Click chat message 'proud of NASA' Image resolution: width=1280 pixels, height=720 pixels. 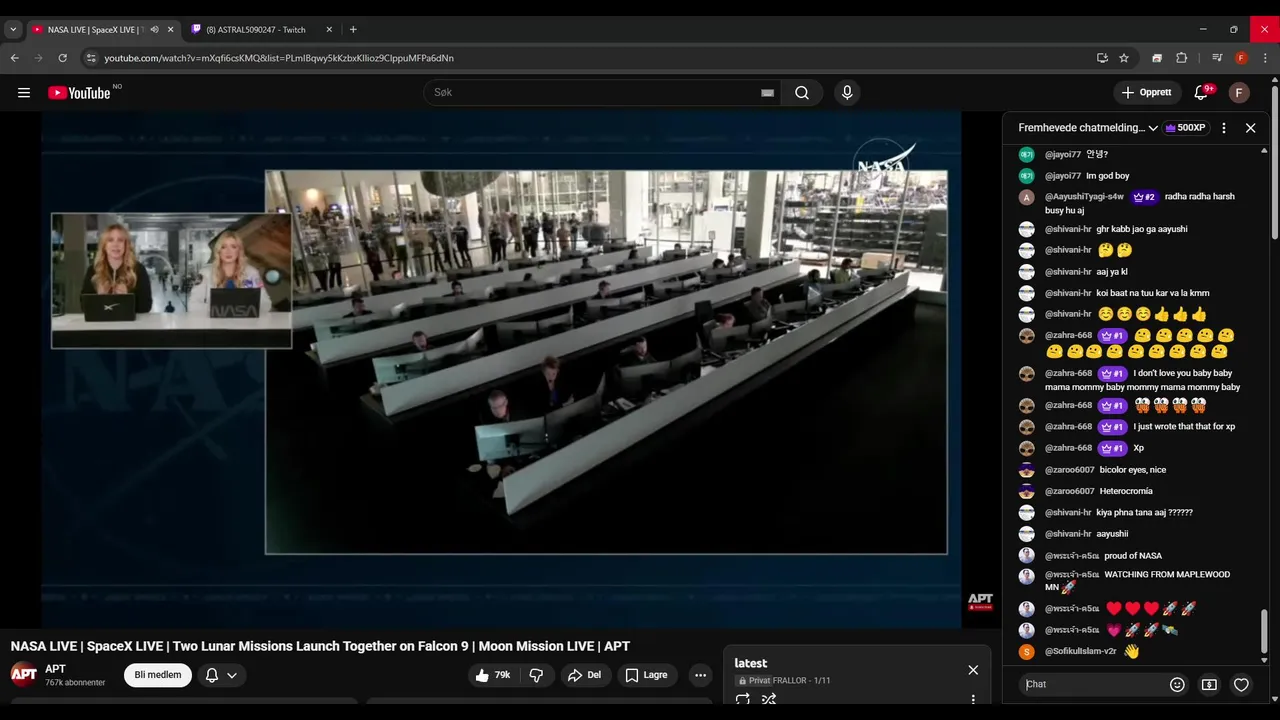[x=1133, y=556]
